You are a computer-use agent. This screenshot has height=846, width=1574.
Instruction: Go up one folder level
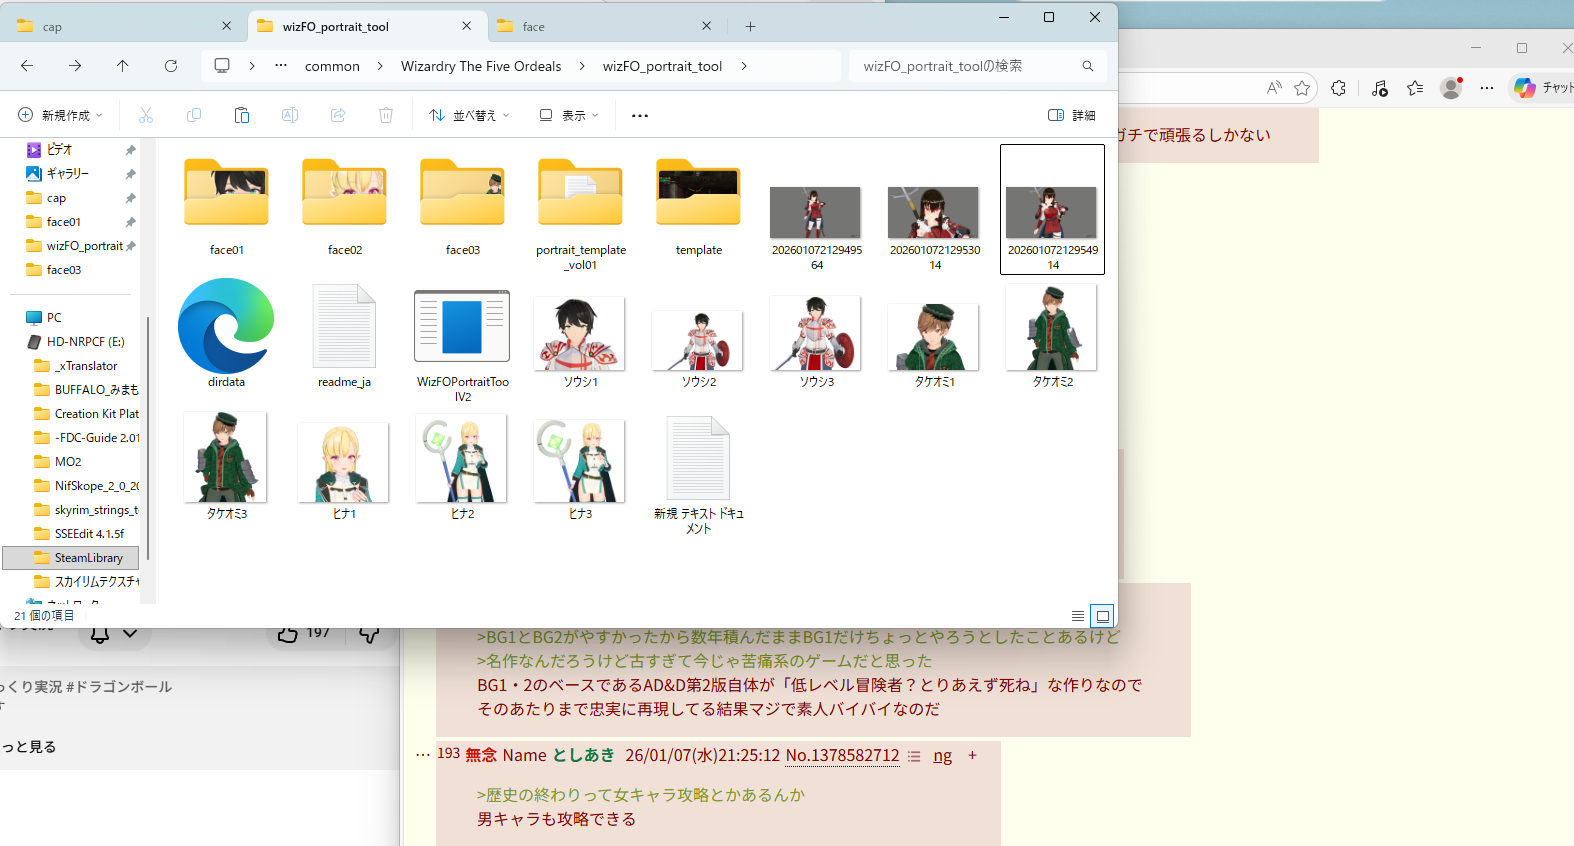(123, 66)
